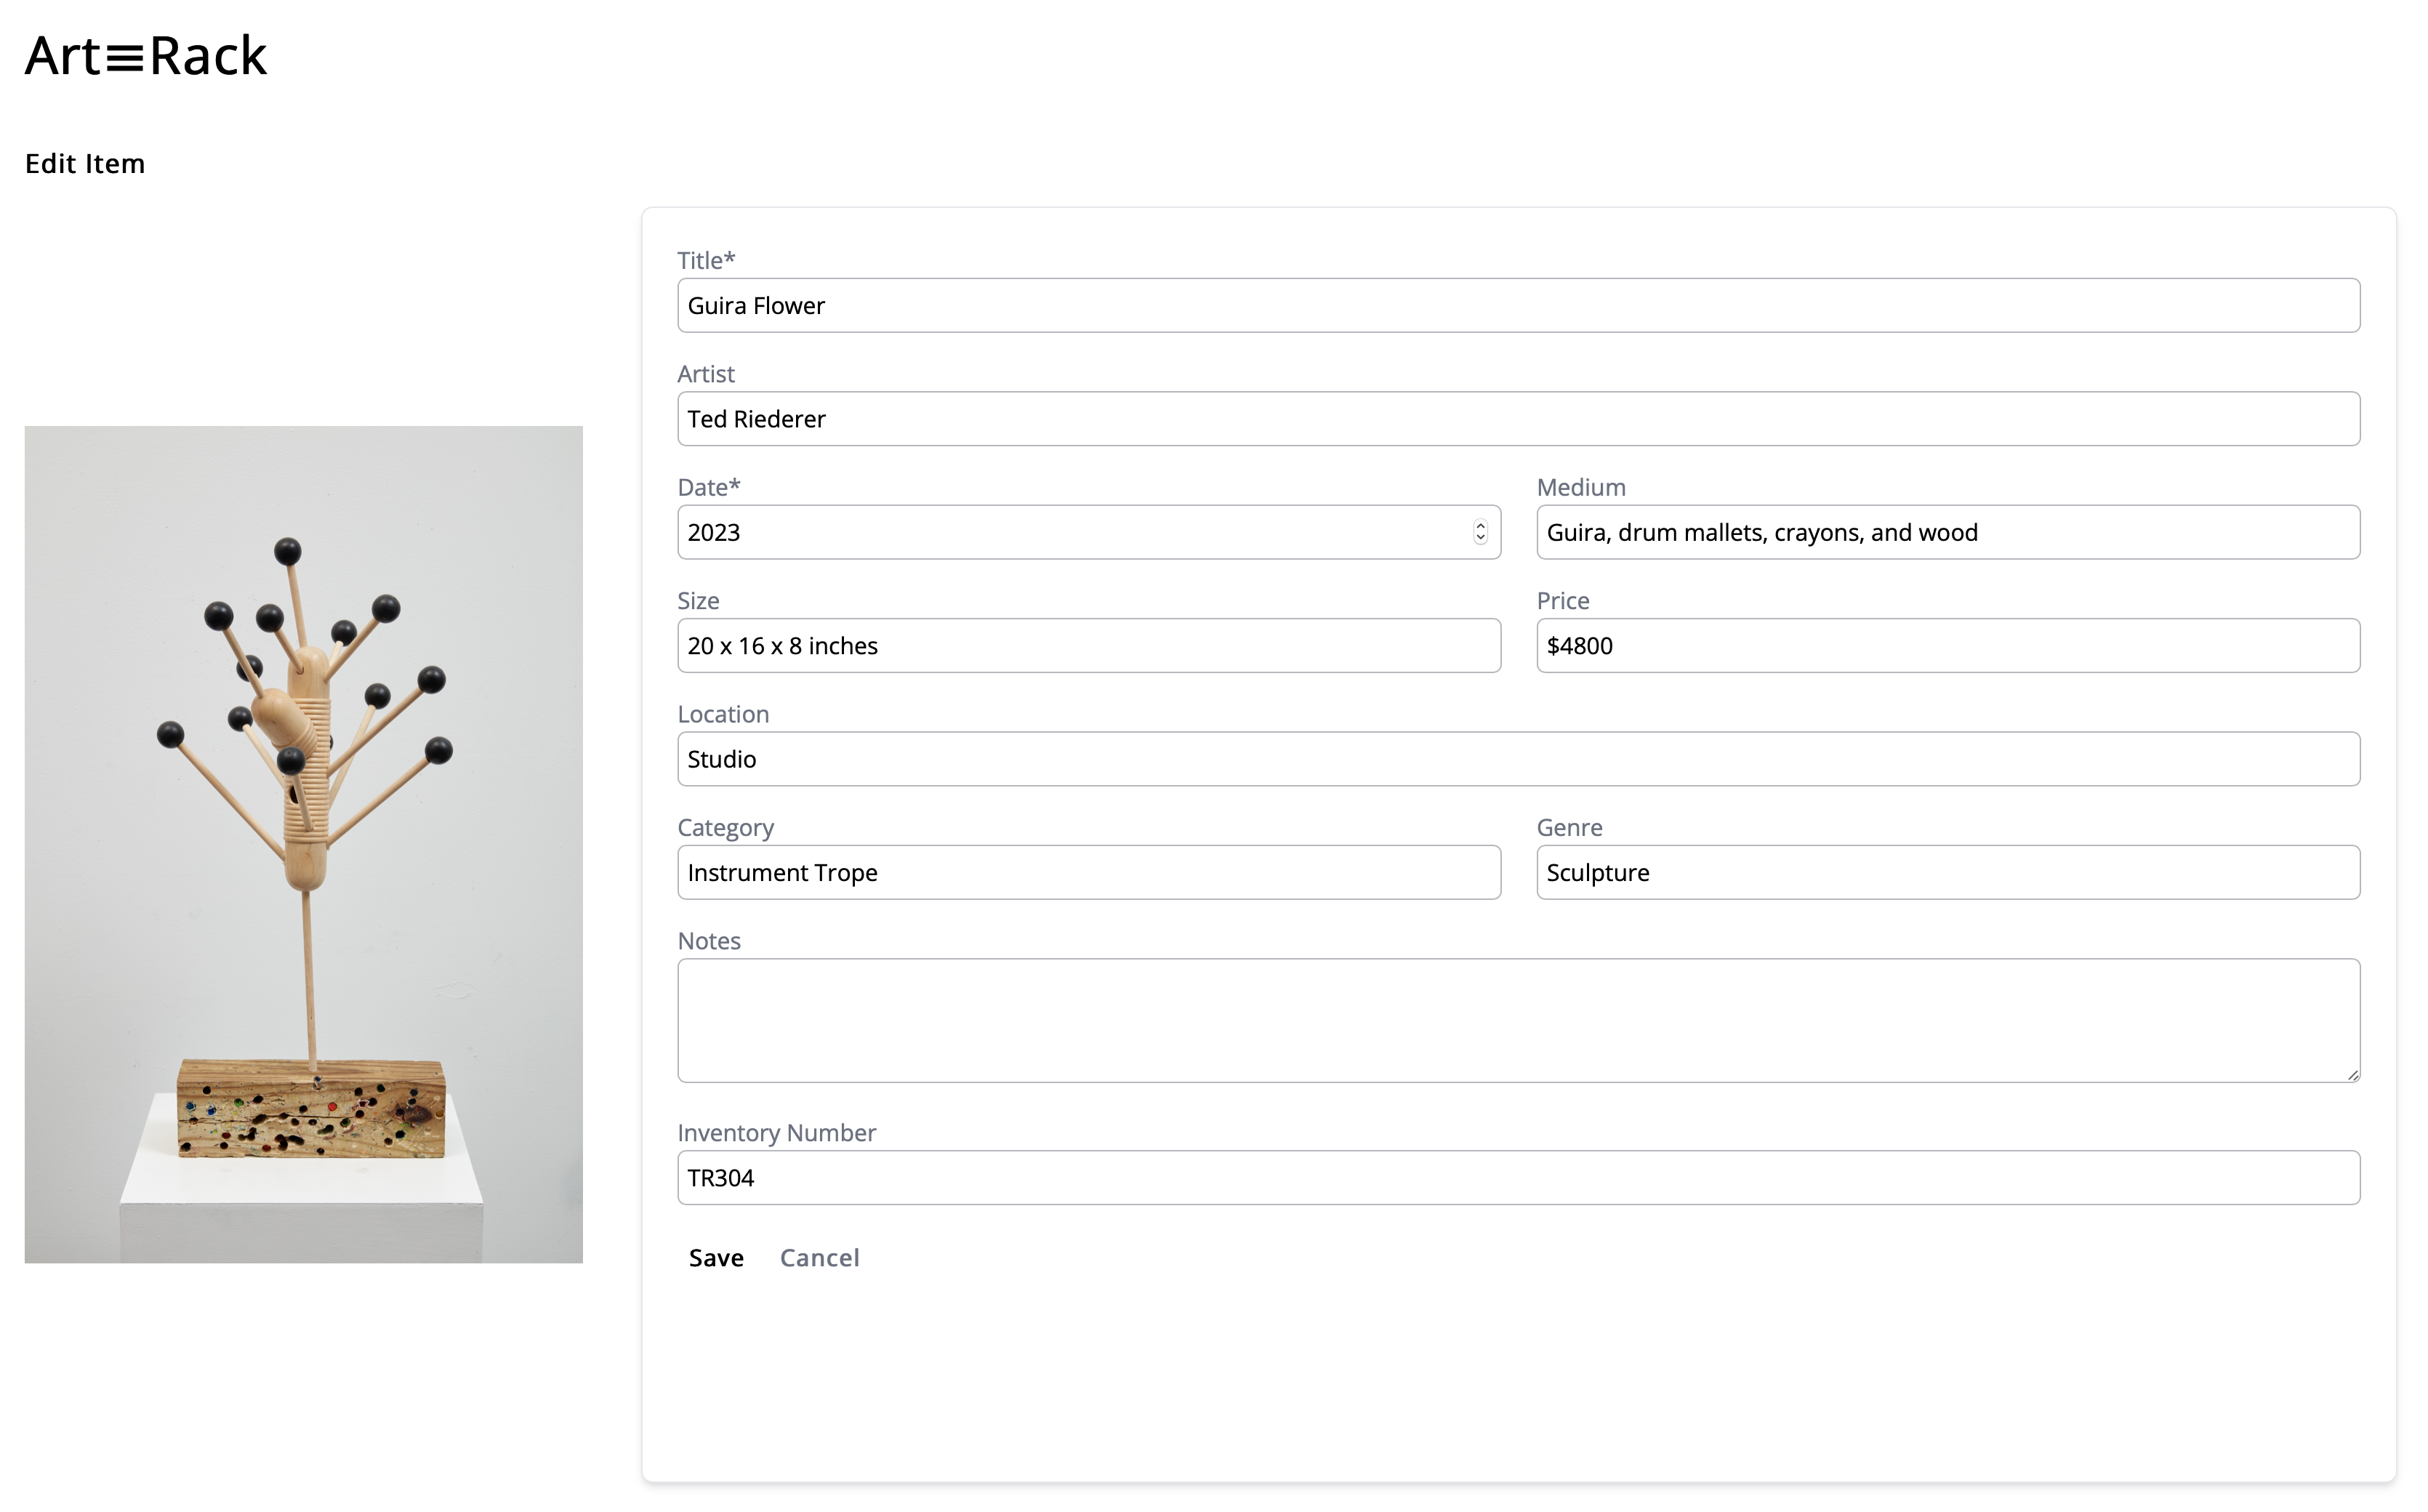Click the Notes label
2428x1512 pixels.
point(709,940)
